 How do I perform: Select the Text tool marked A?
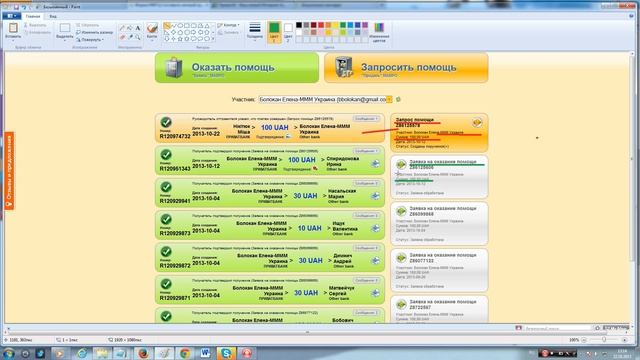click(x=138, y=28)
